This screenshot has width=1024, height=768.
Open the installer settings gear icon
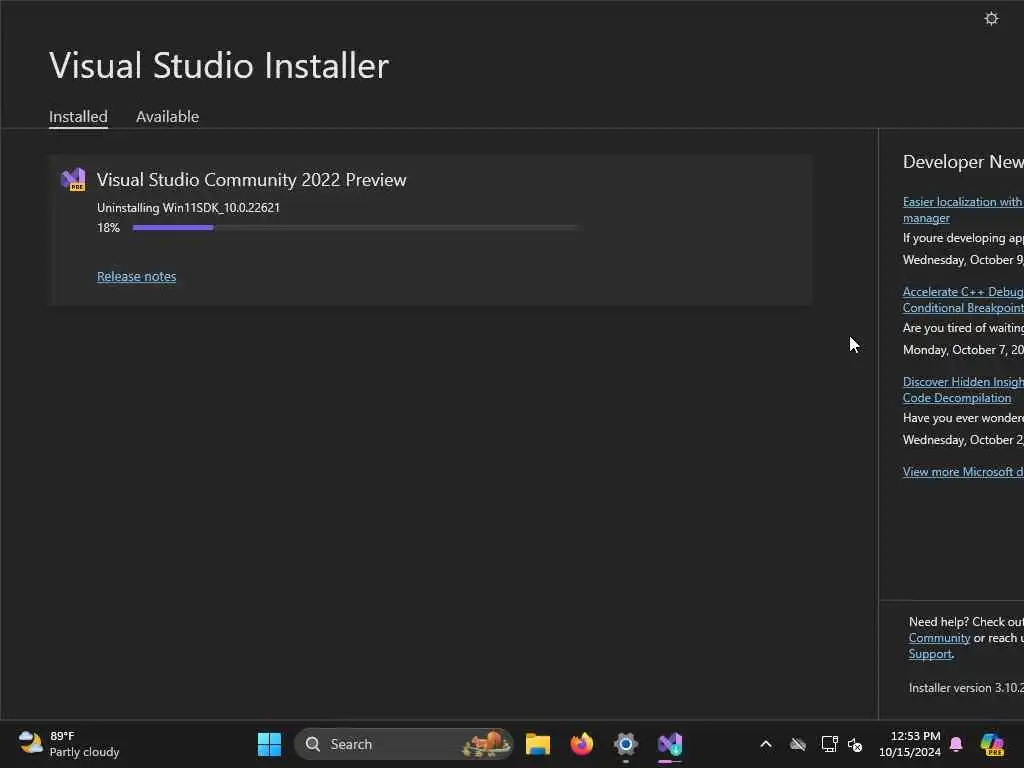(991, 18)
